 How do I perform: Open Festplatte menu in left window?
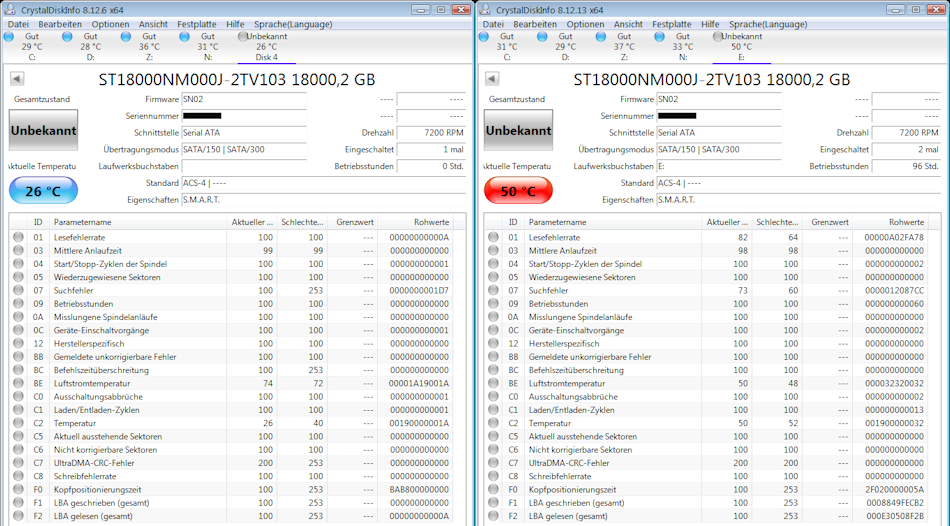197,24
